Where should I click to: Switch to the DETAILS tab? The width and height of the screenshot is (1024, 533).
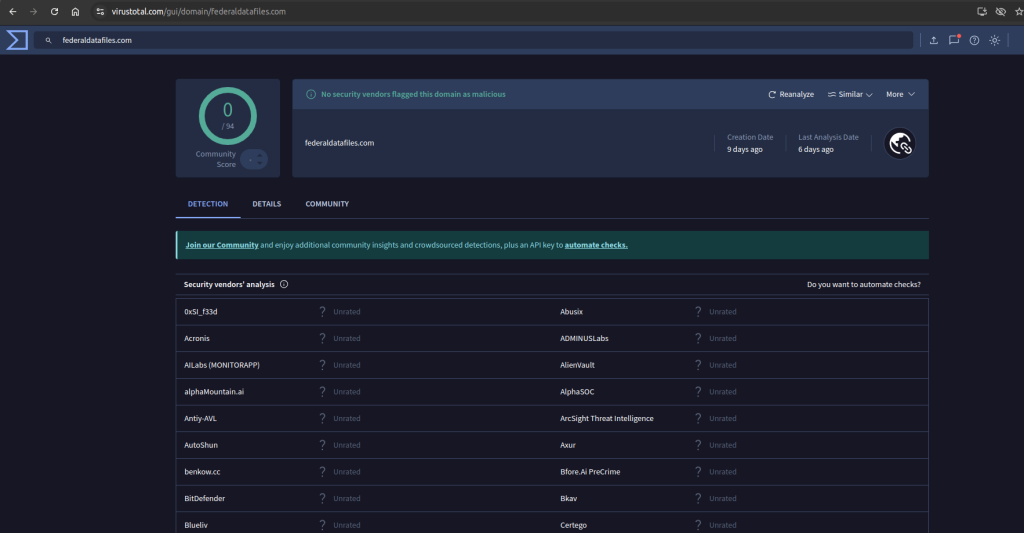266,204
